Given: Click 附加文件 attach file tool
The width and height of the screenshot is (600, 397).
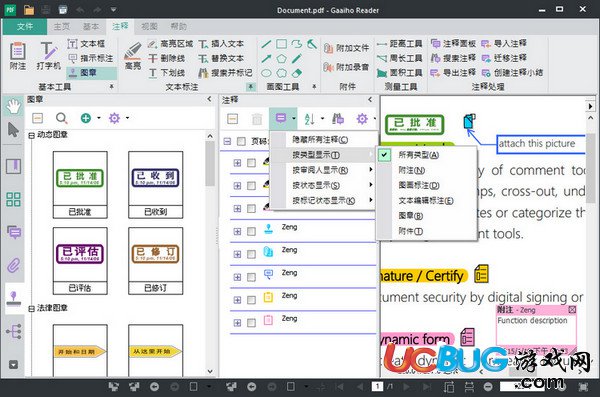Looking at the screenshot, I should [346, 48].
